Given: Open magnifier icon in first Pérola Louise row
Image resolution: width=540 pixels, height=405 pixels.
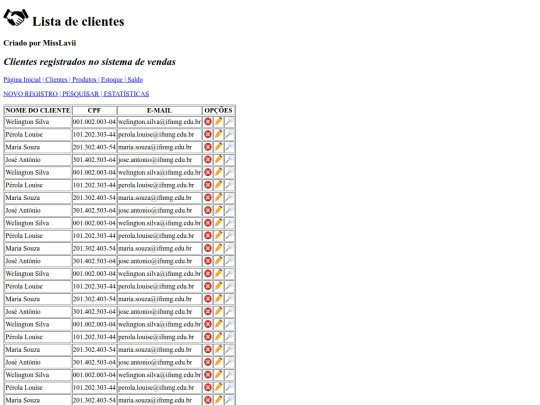Looking at the screenshot, I should pyautogui.click(x=229, y=134).
